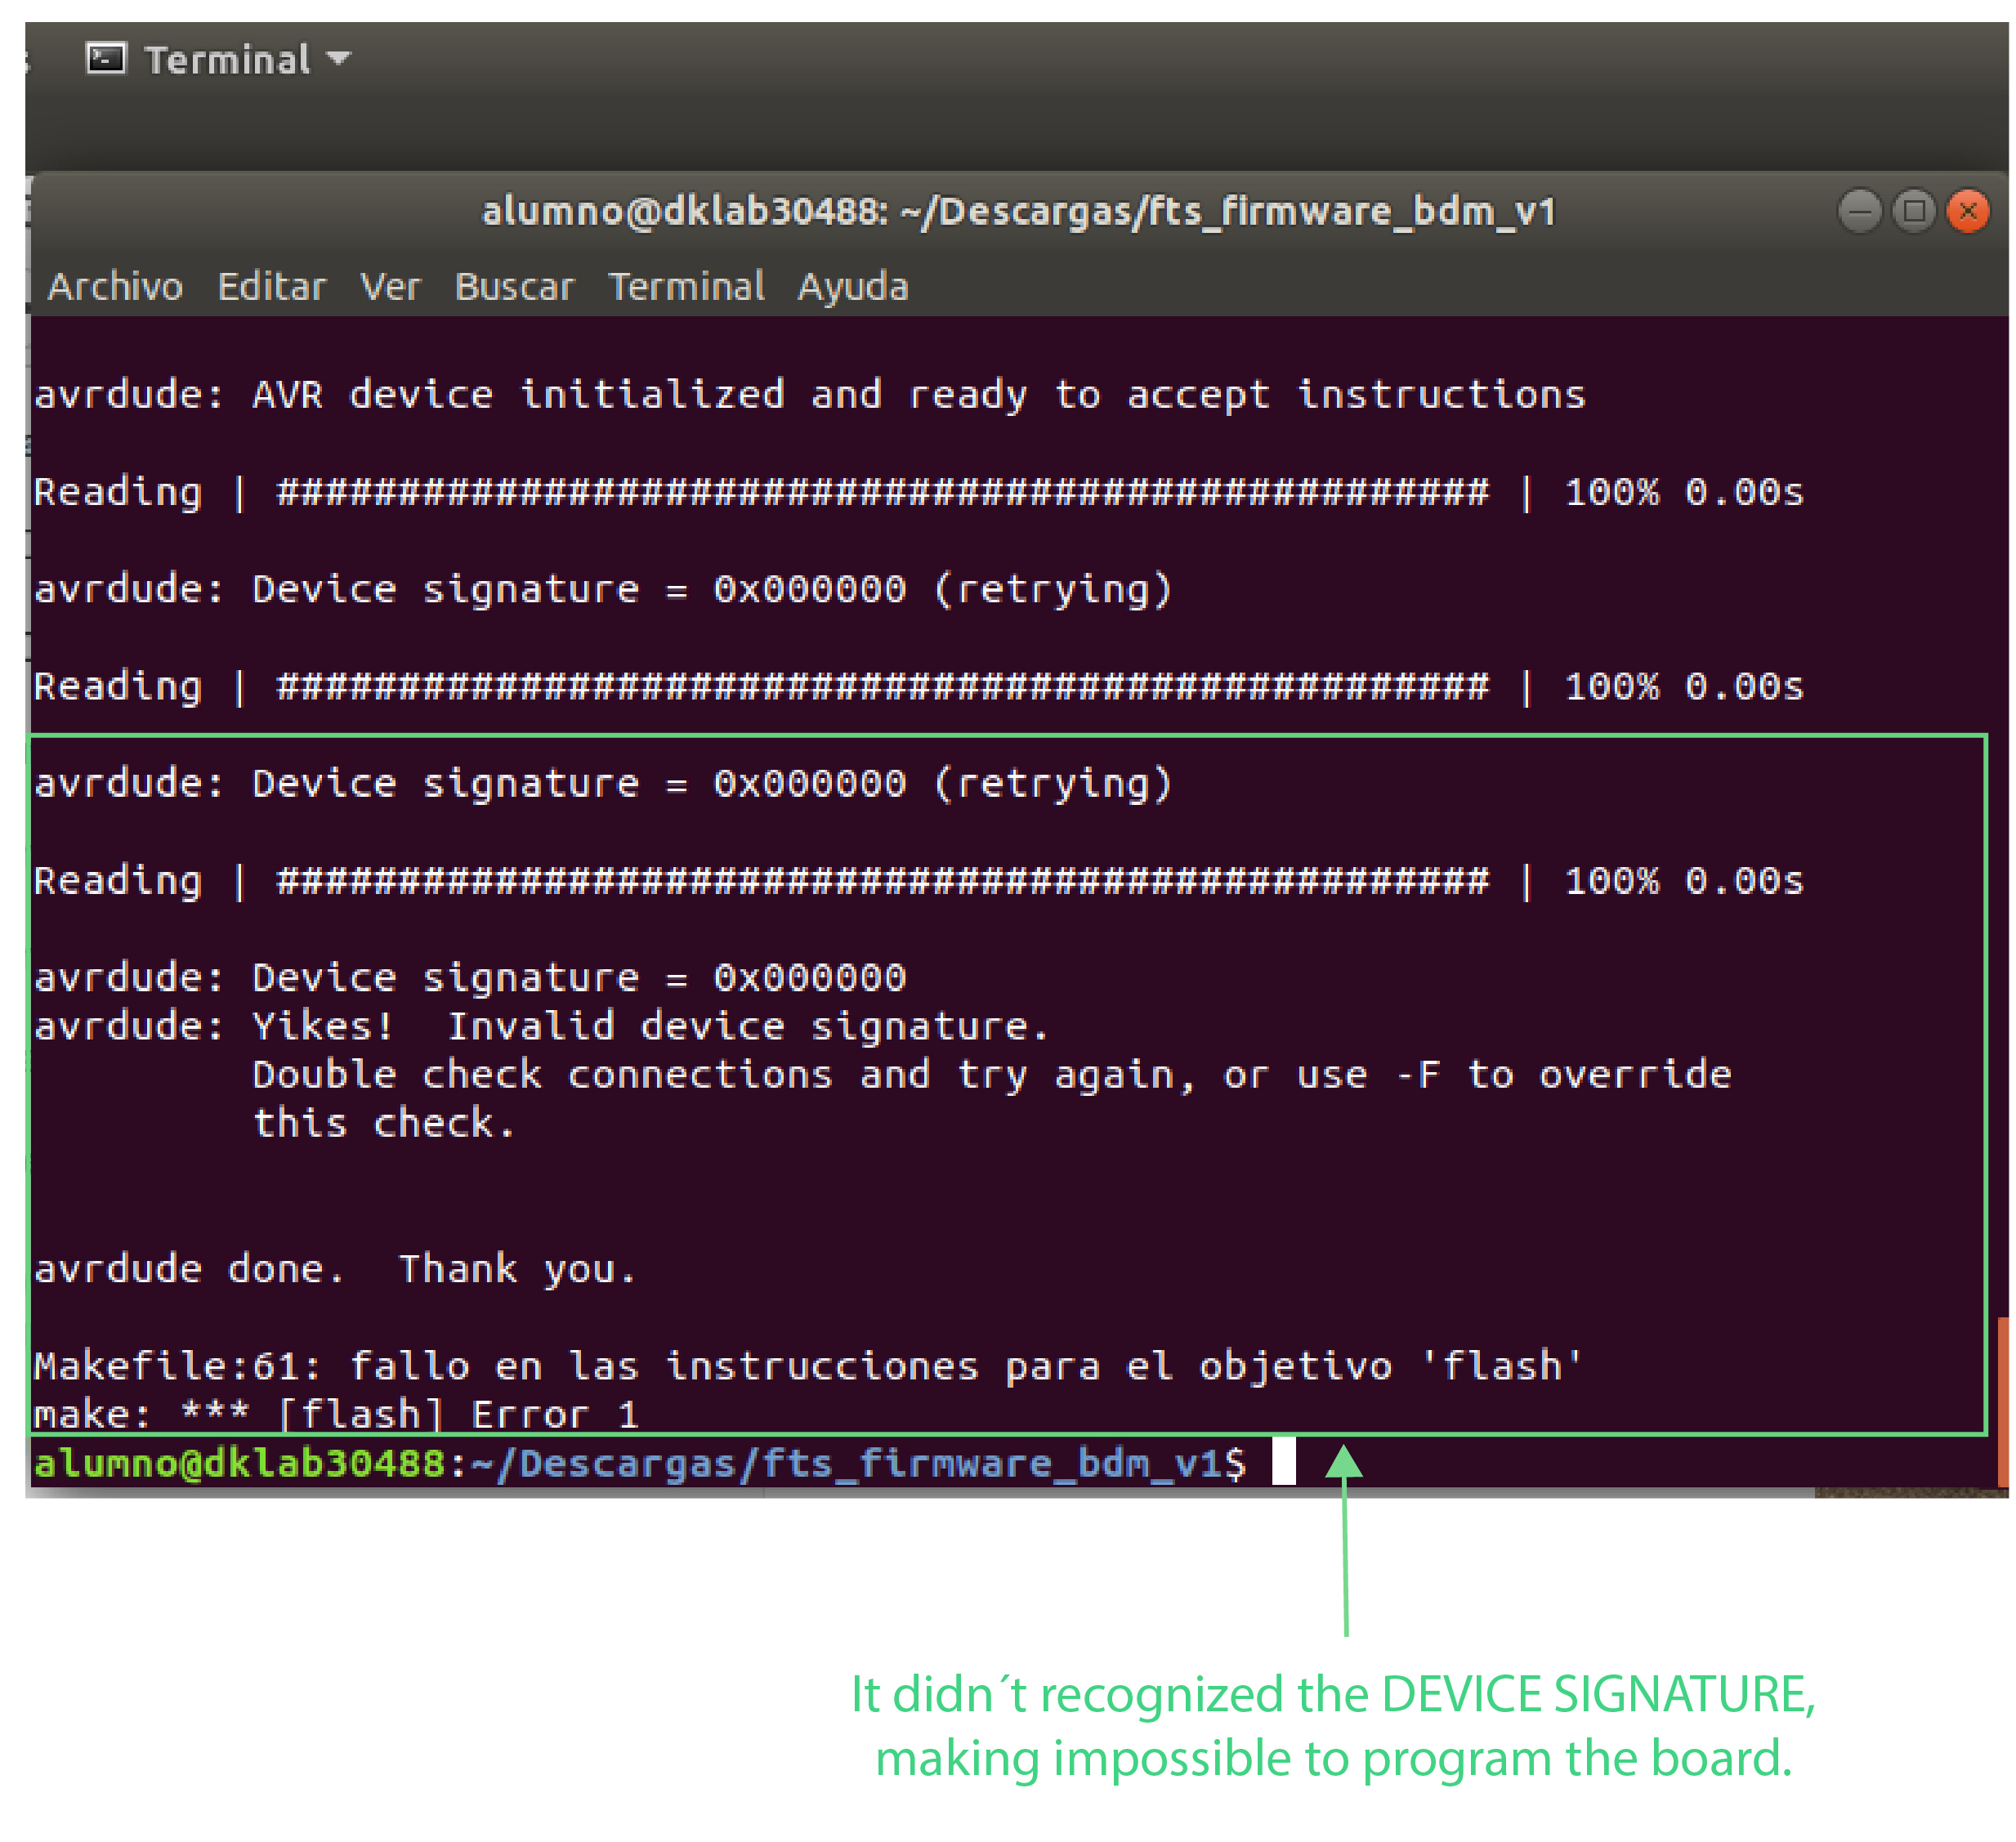The height and width of the screenshot is (1842, 2016).
Task: Expand the Terminal app menu dropdown arrow
Action: 339,59
